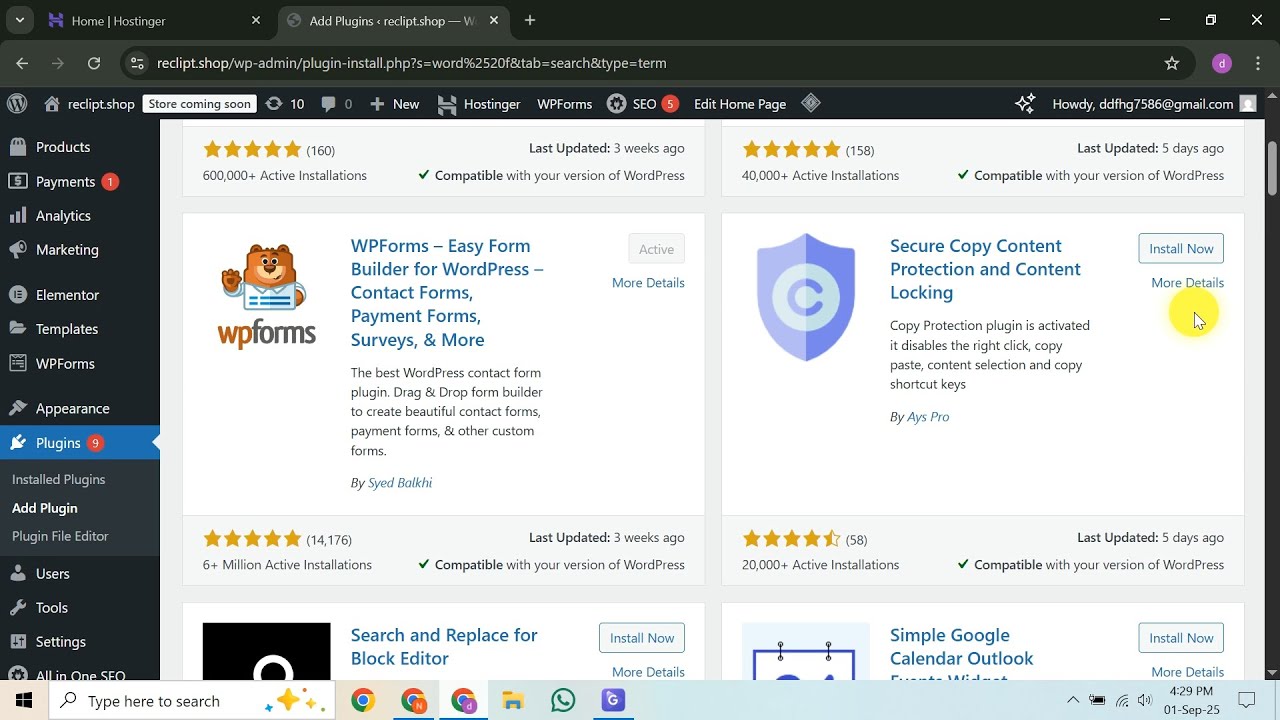Open Chrome three-dot menu
Image resolution: width=1280 pixels, height=720 pixels.
[x=1258, y=63]
